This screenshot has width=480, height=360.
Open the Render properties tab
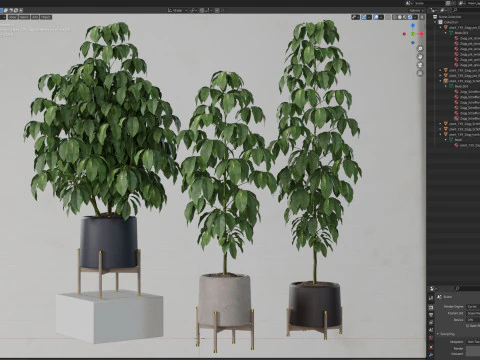pos(431,307)
